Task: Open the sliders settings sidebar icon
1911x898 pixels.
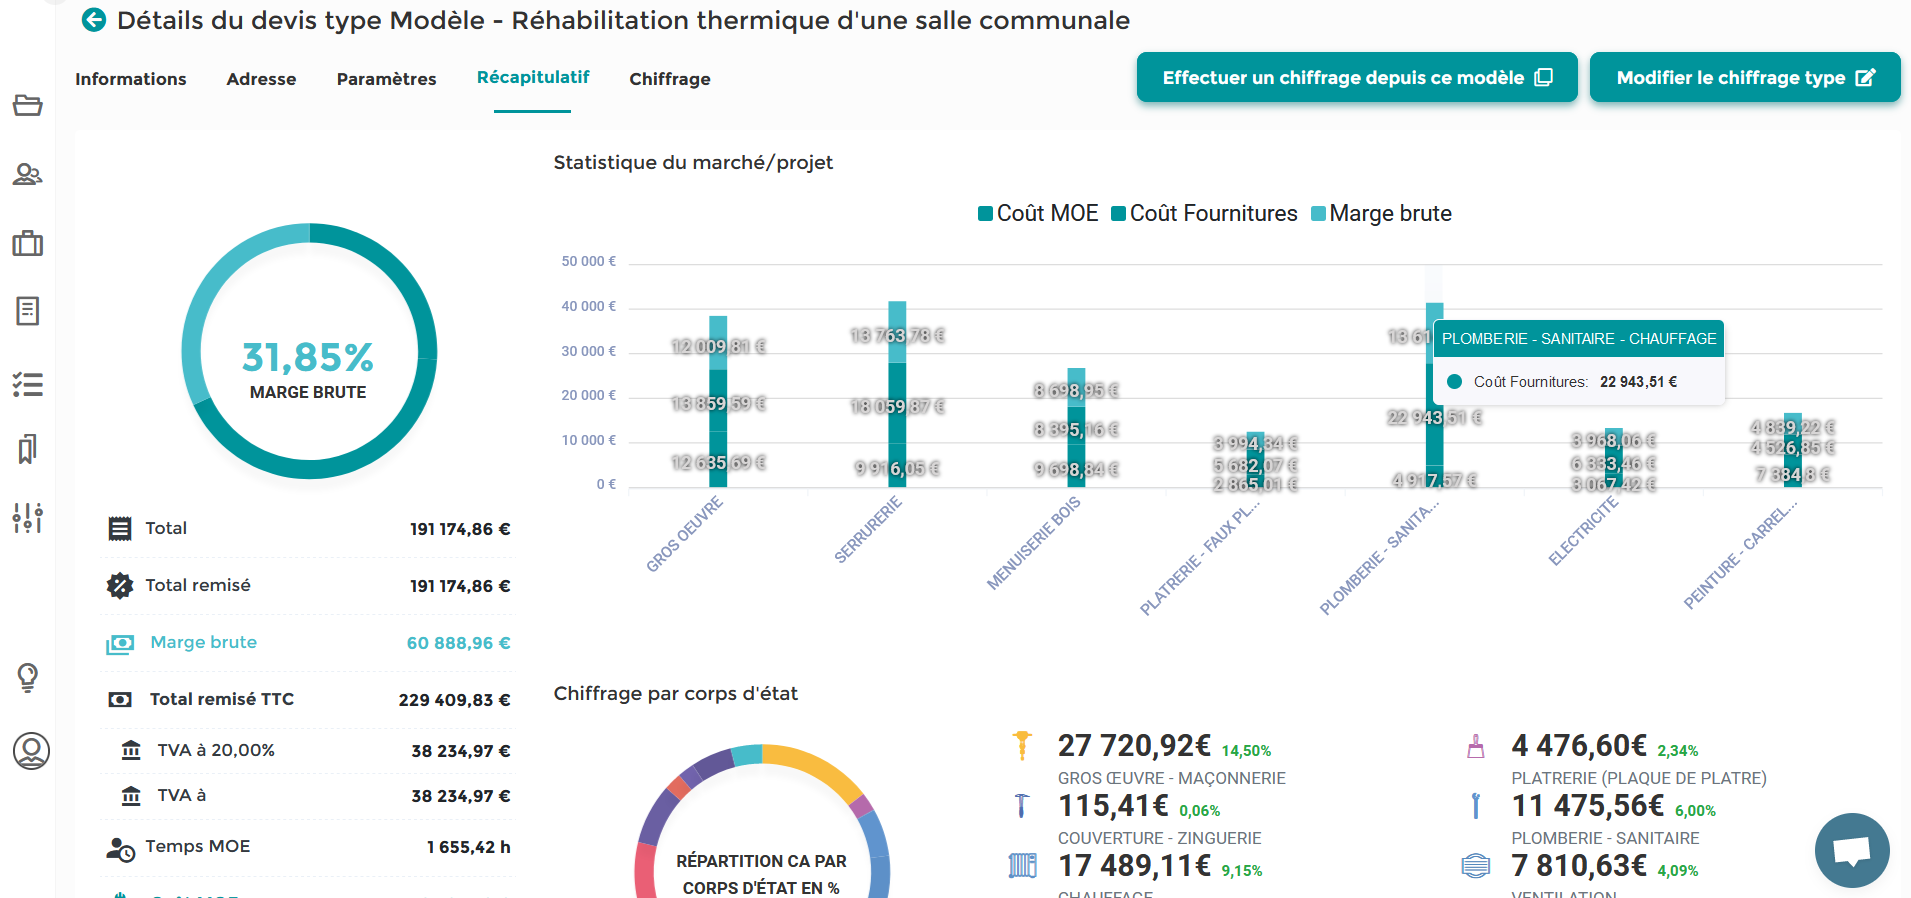Action: click(28, 517)
